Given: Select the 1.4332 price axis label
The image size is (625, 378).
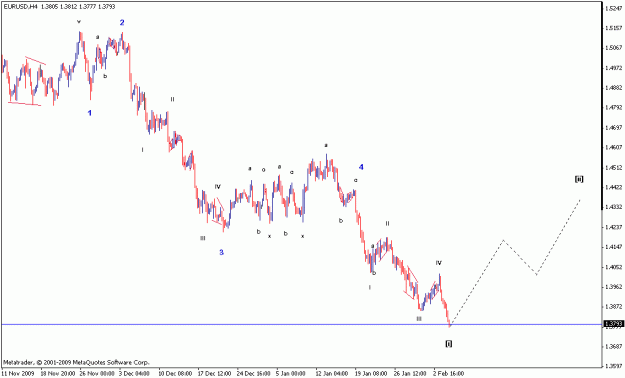Looking at the screenshot, I should click(x=614, y=207).
